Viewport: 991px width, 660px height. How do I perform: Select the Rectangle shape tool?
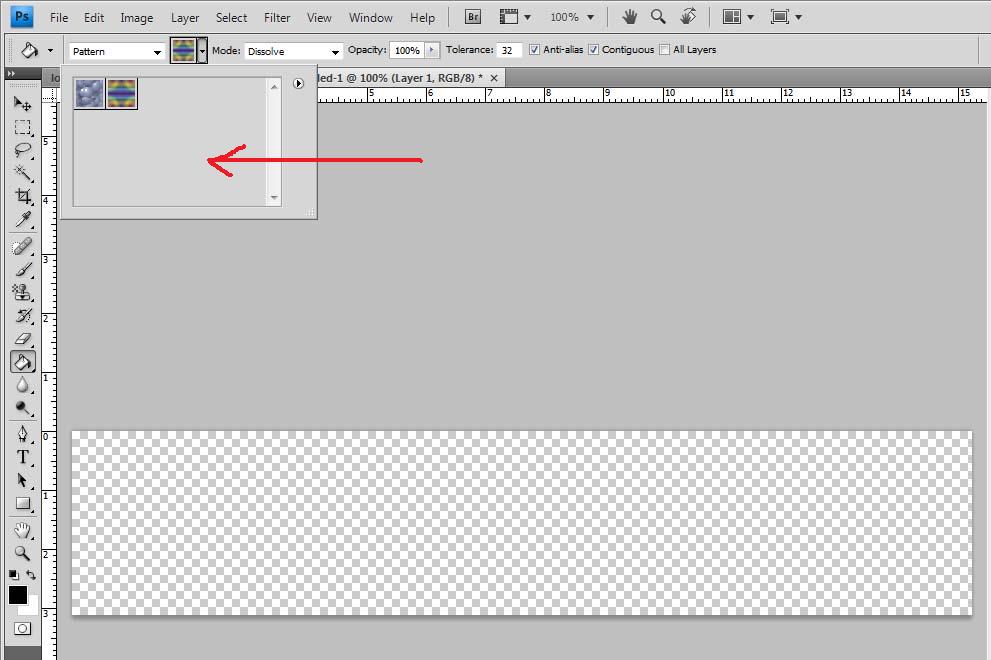coord(22,503)
